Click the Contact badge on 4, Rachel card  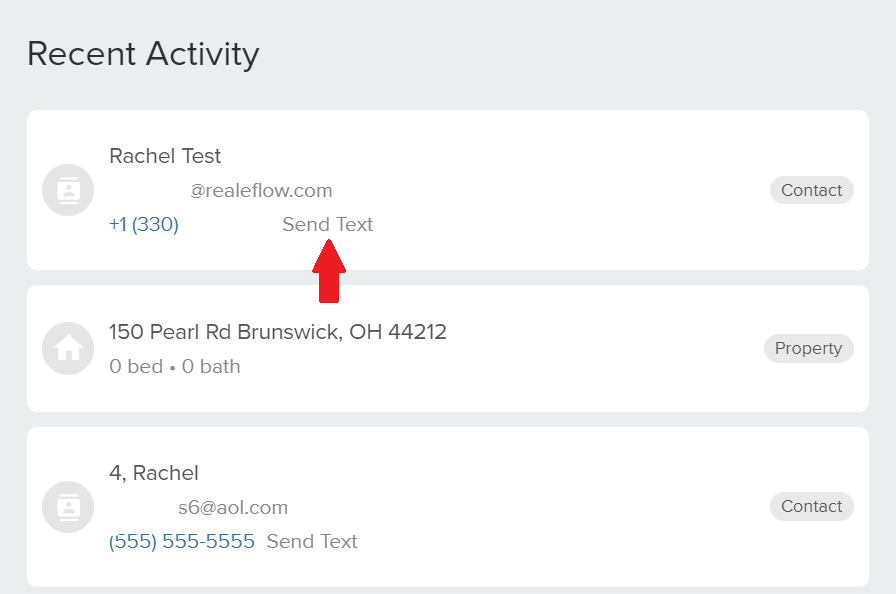tap(811, 507)
